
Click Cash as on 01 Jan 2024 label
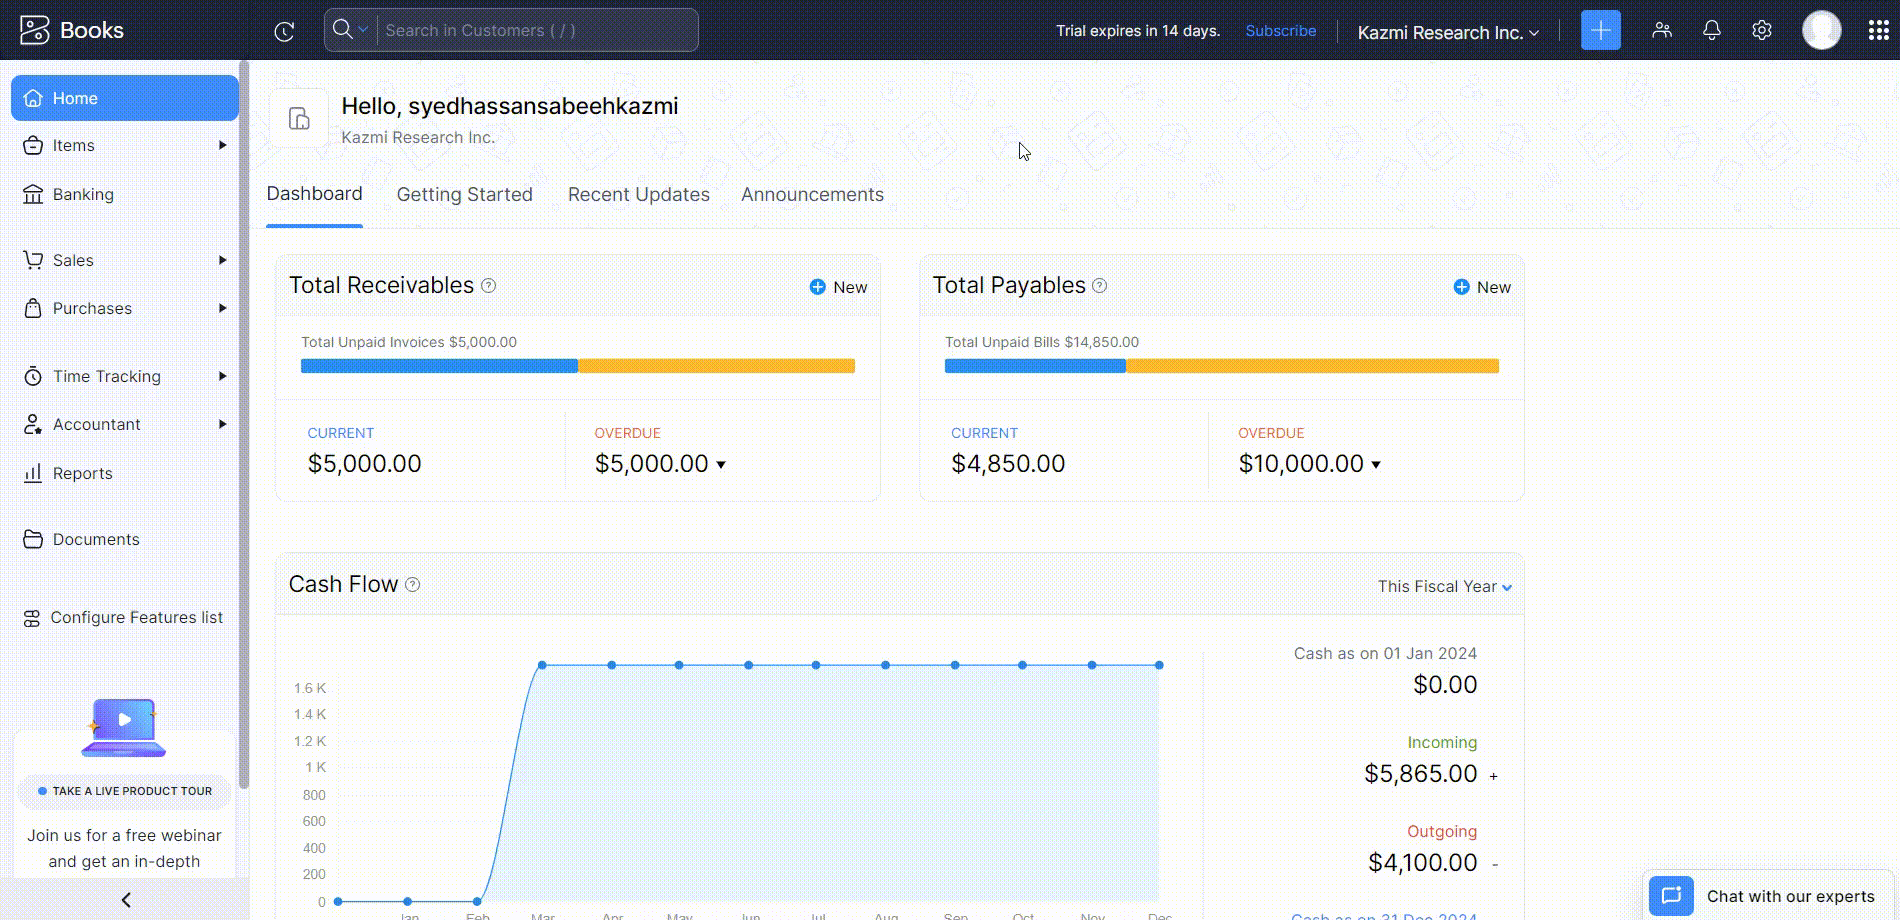coord(1385,653)
